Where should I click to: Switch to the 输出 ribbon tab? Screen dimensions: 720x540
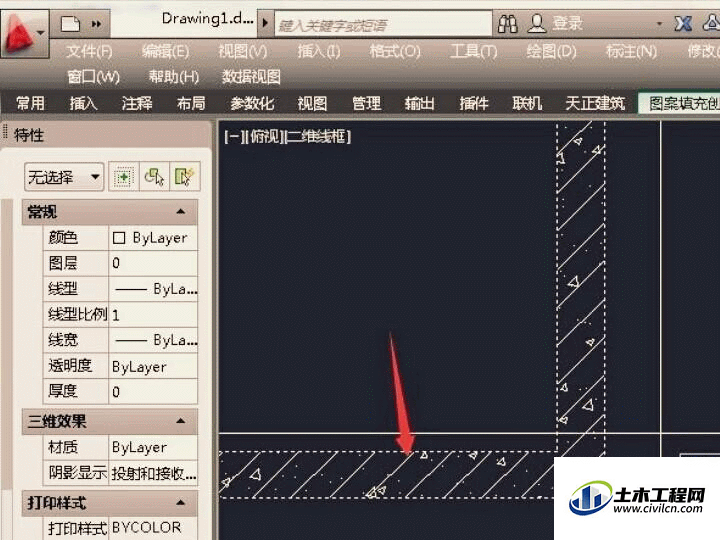[x=419, y=103]
